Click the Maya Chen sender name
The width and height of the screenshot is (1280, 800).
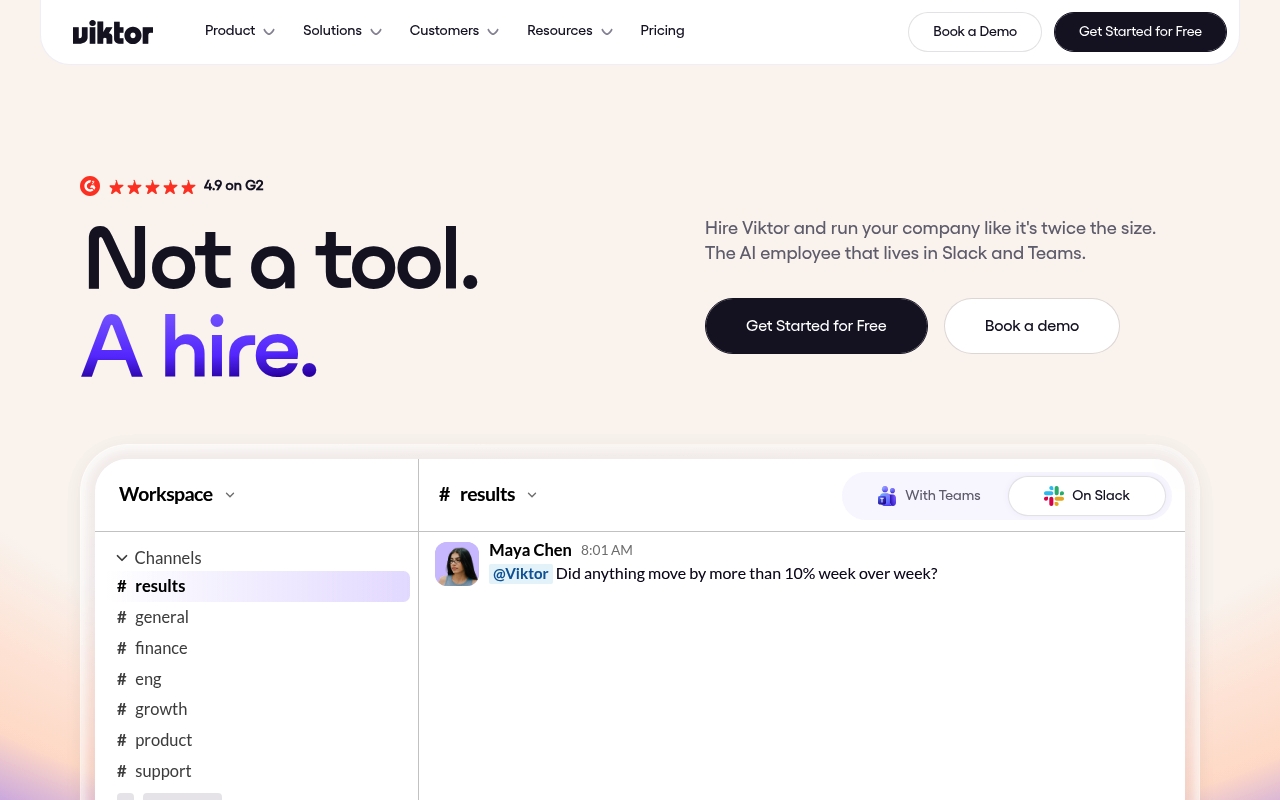click(530, 550)
